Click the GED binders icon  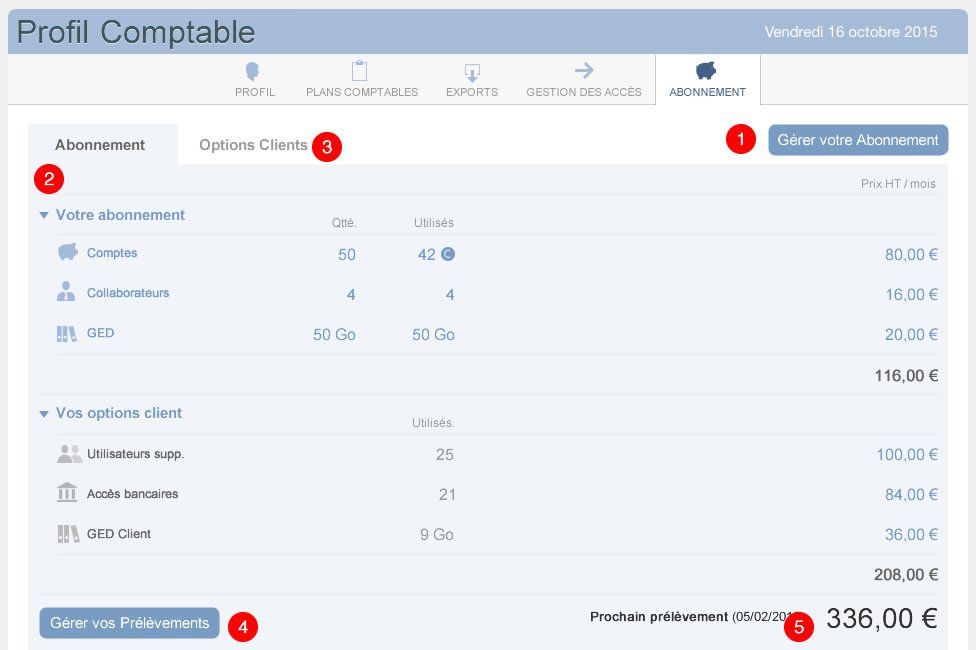click(67, 333)
